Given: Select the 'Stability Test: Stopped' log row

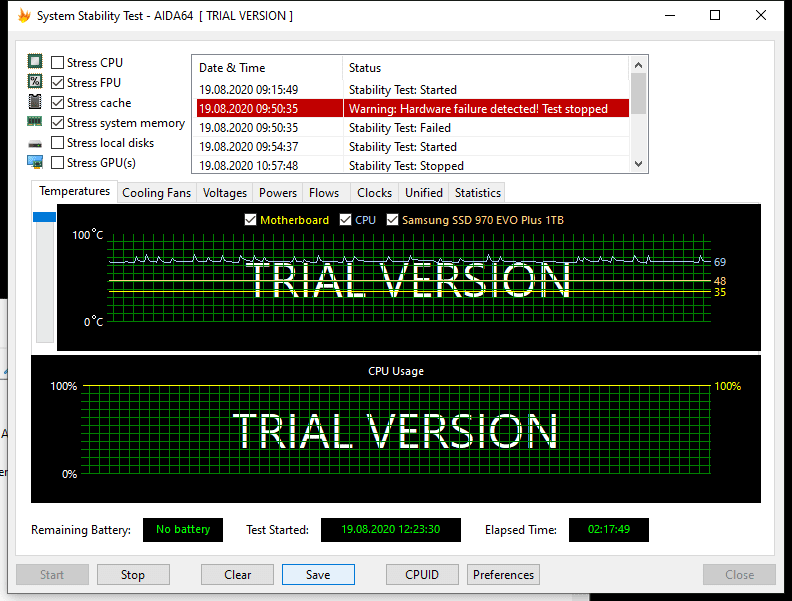Looking at the screenshot, I should [413, 165].
